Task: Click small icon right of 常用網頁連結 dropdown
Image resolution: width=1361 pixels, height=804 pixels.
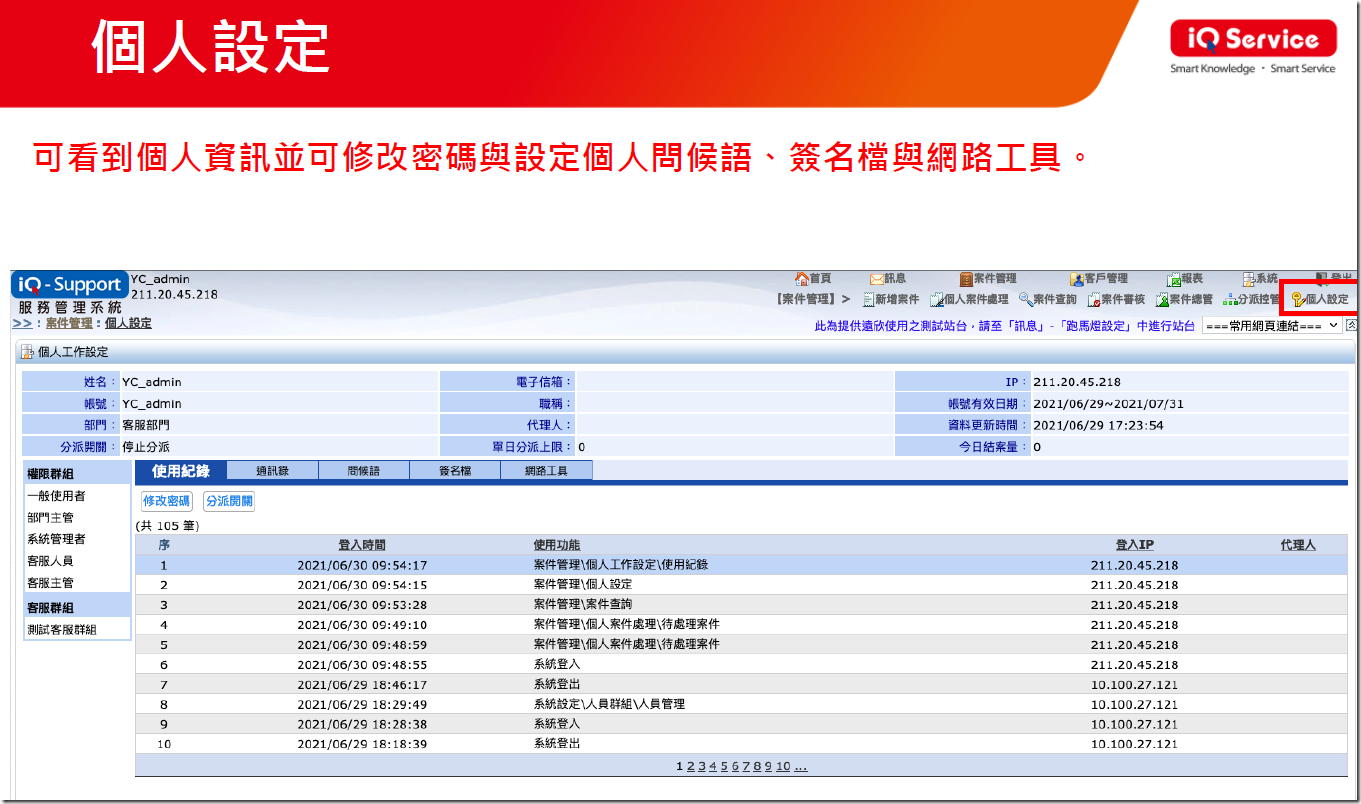Action: pyautogui.click(x=1352, y=325)
